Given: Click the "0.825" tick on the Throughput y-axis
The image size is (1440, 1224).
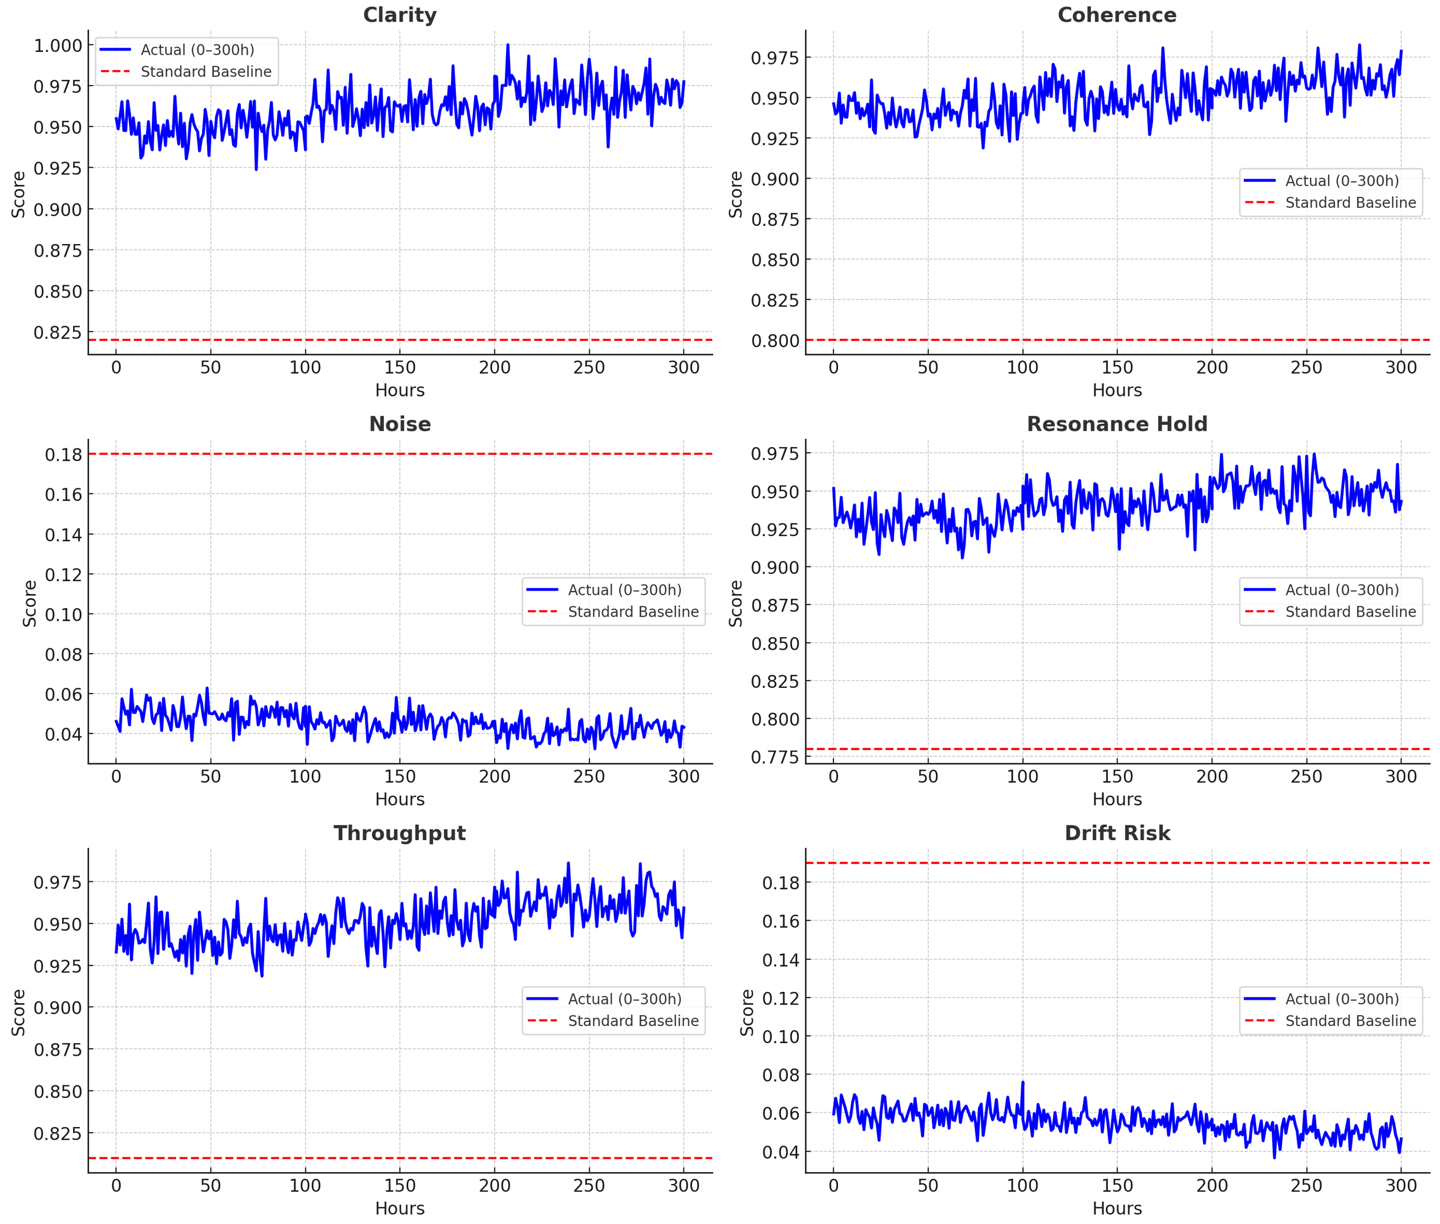Looking at the screenshot, I should pyautogui.click(x=58, y=1133).
